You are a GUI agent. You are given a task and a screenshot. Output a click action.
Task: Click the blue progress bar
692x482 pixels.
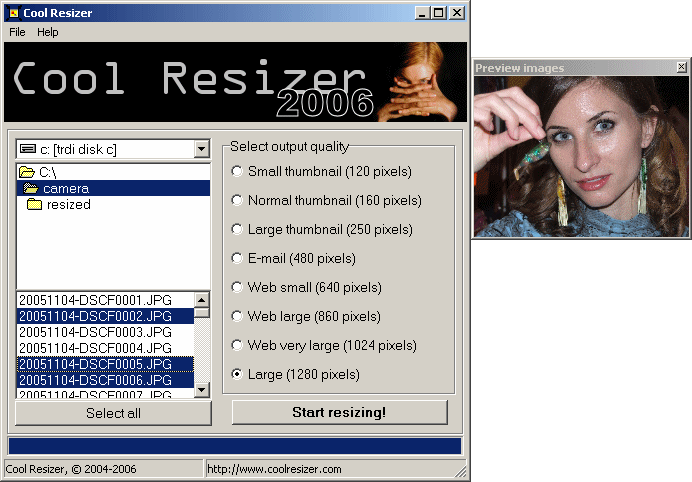235,446
